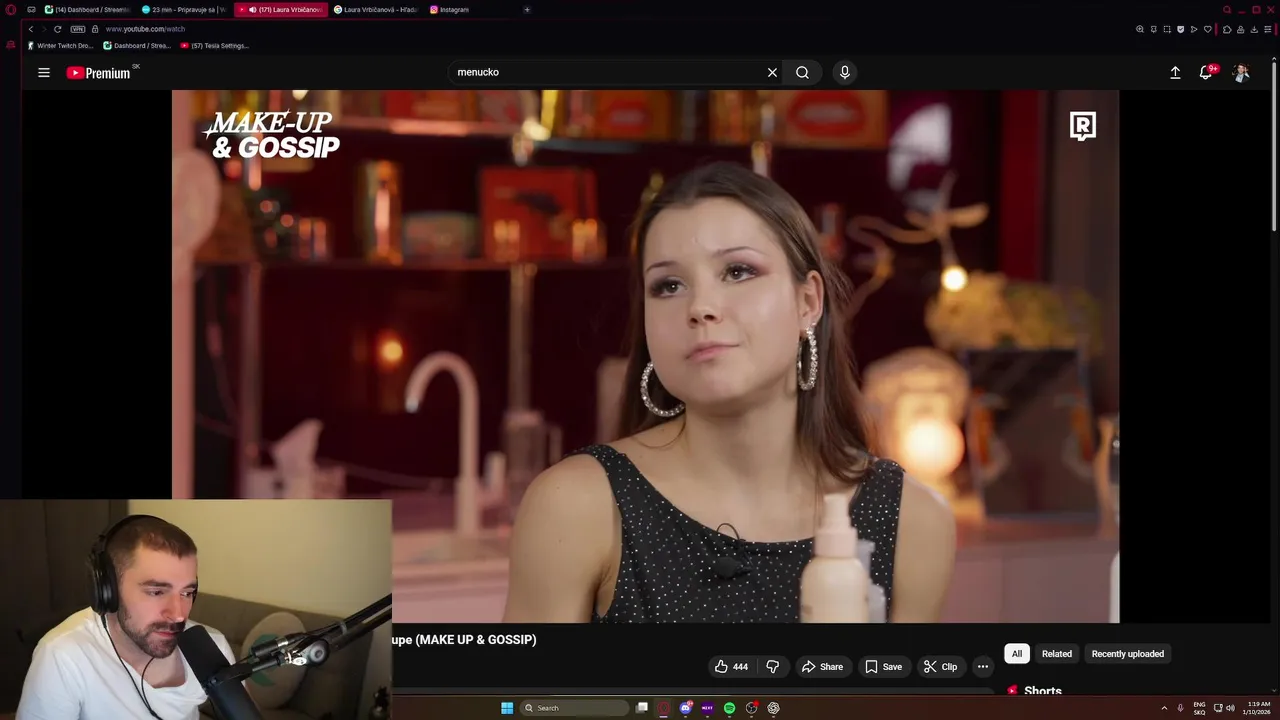Mute the playing Laura Vrbičanová YouTube tab
The width and height of the screenshot is (1280, 720).
coord(252,10)
